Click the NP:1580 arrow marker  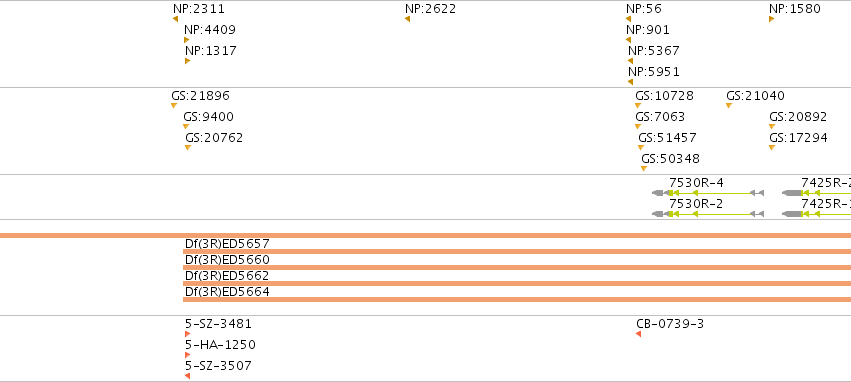pyautogui.click(x=771, y=19)
